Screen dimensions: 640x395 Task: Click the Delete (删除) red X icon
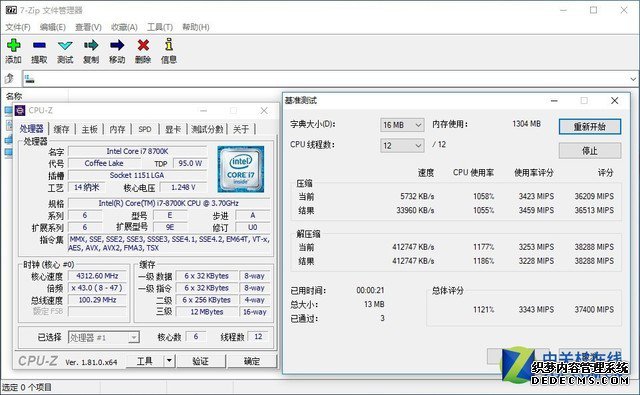(x=143, y=45)
